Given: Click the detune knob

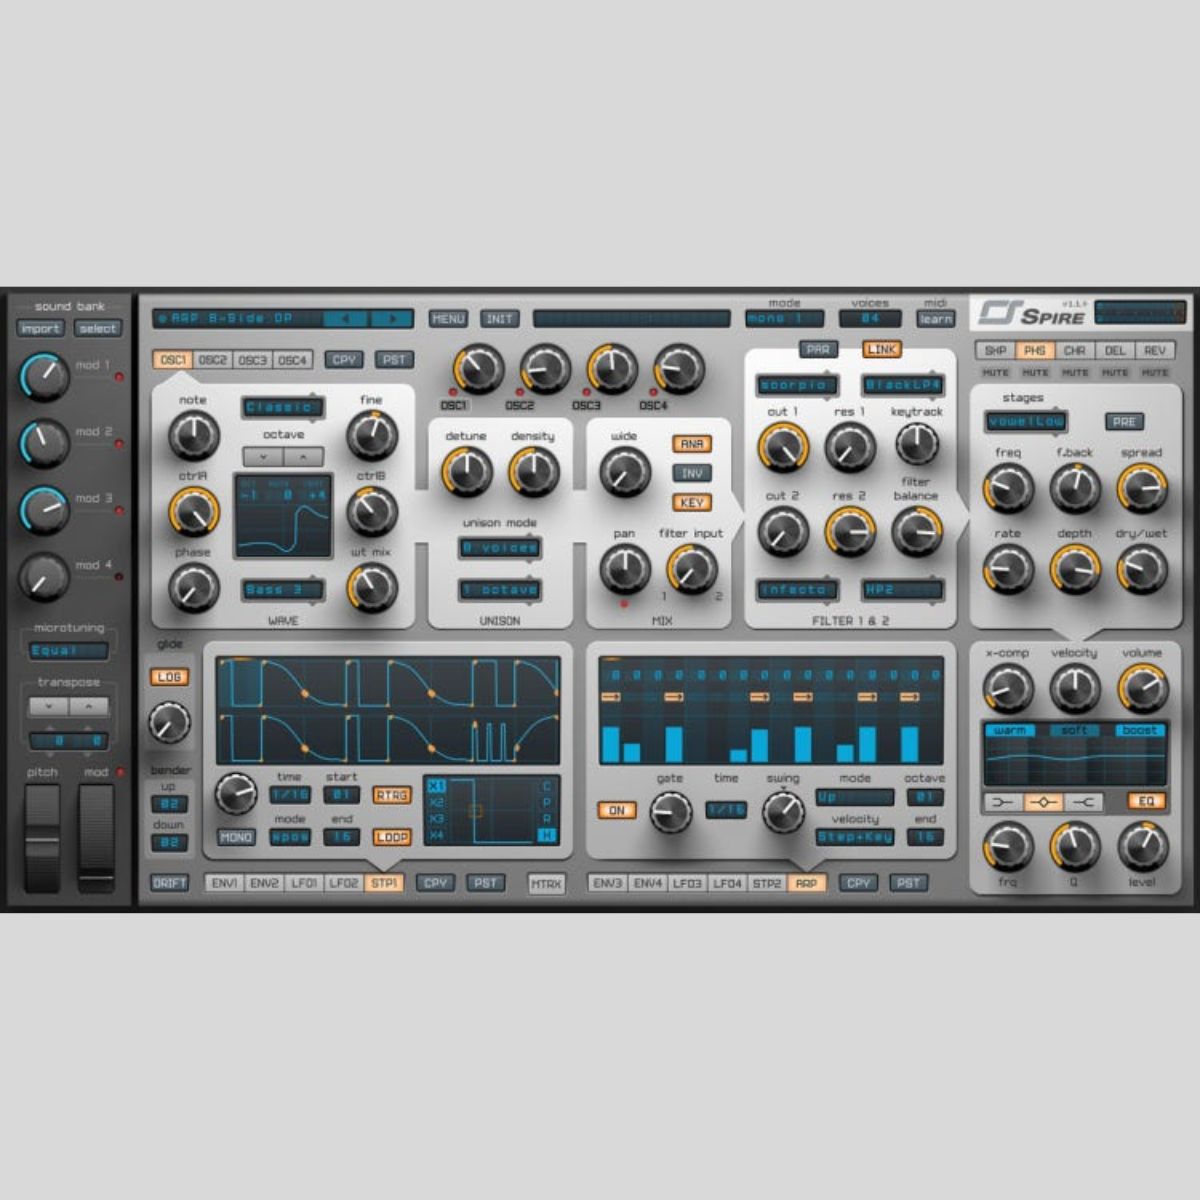Looking at the screenshot, I should 466,472.
